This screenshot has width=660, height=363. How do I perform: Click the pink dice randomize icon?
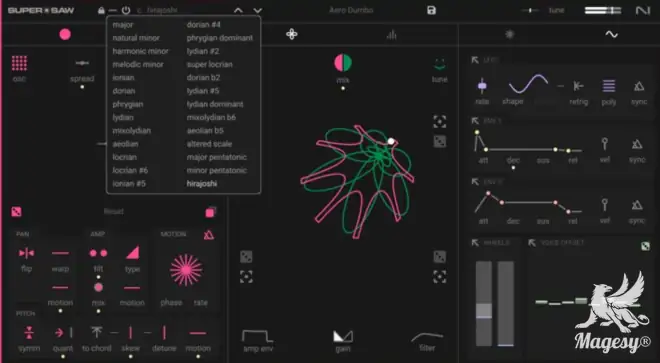click(x=16, y=212)
